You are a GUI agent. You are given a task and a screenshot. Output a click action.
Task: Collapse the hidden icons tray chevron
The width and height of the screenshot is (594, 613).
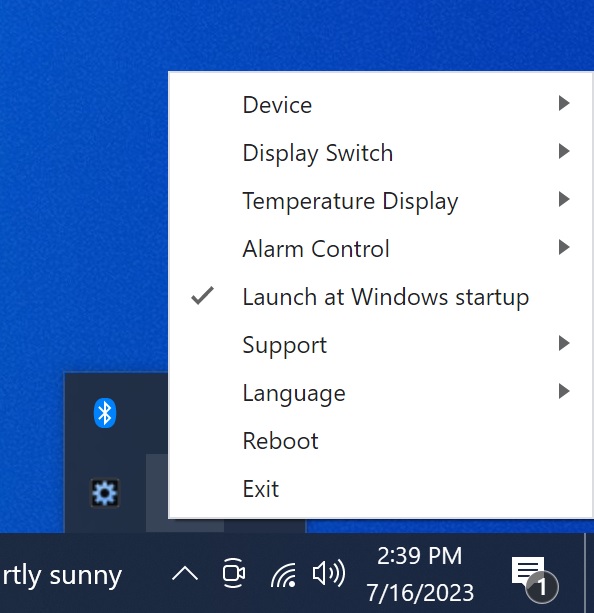(x=185, y=574)
